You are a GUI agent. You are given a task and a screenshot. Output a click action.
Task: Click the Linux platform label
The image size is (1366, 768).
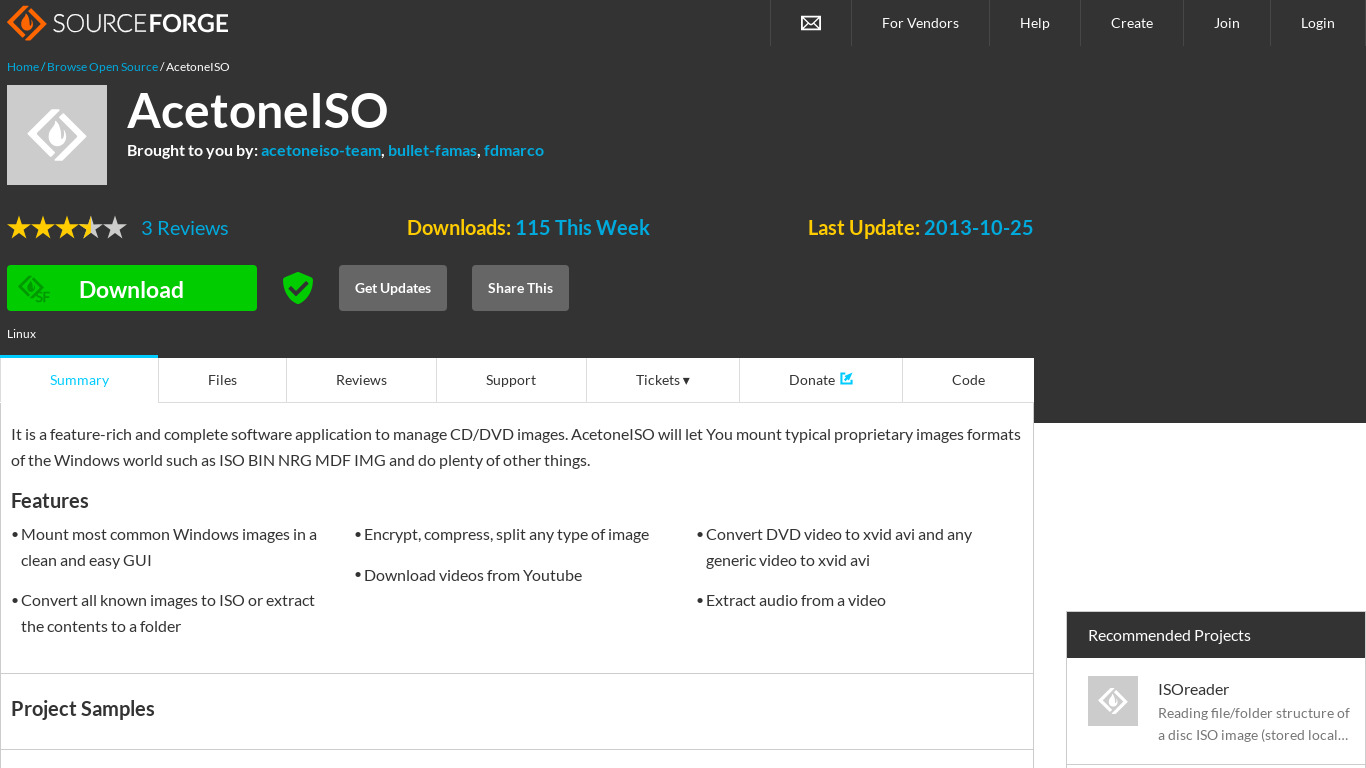(21, 334)
